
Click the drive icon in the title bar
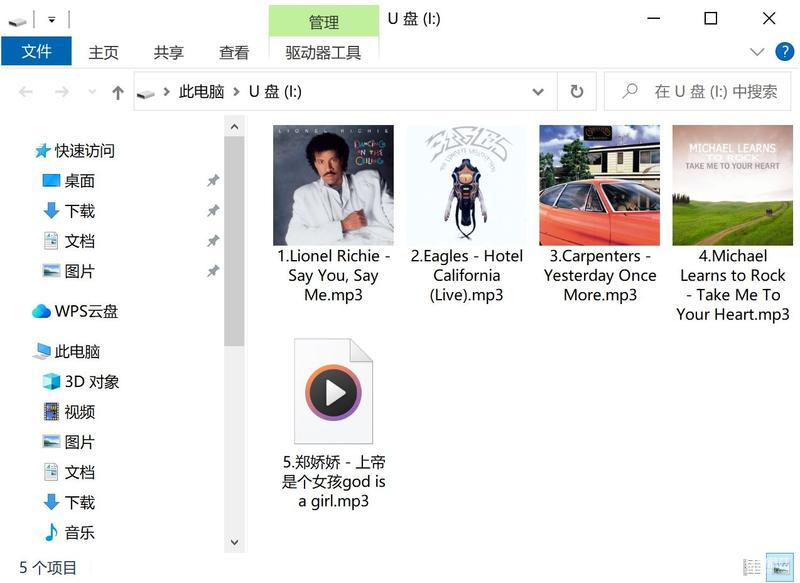click(17, 21)
